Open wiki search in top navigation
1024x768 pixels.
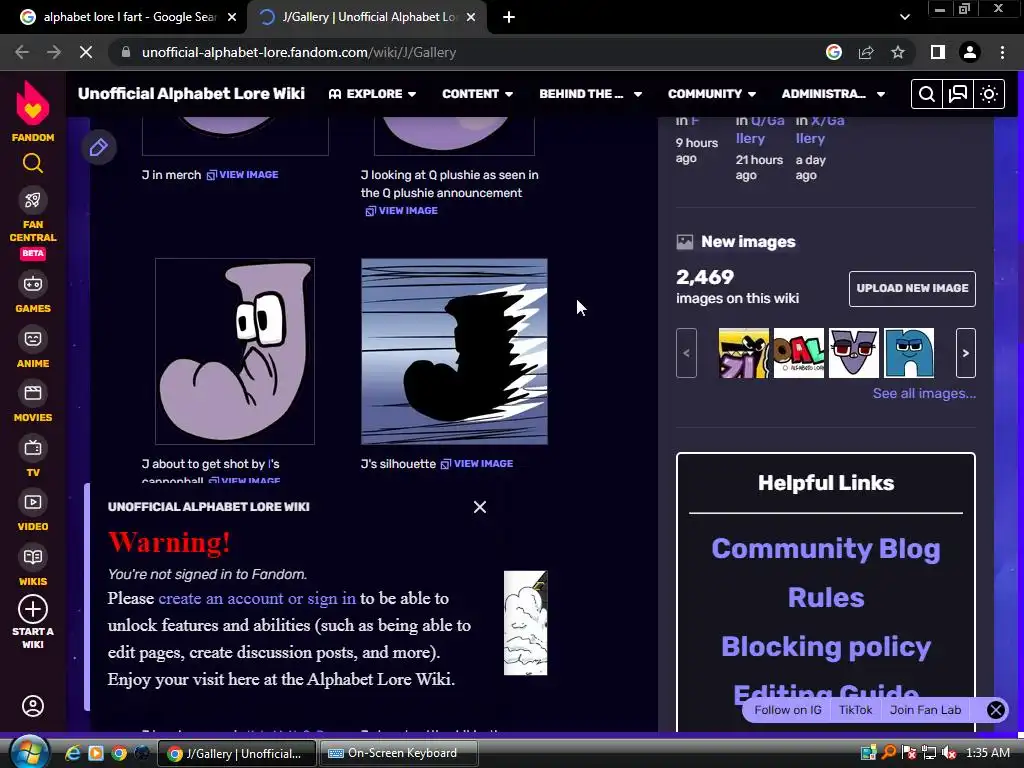pyautogui.click(x=926, y=94)
